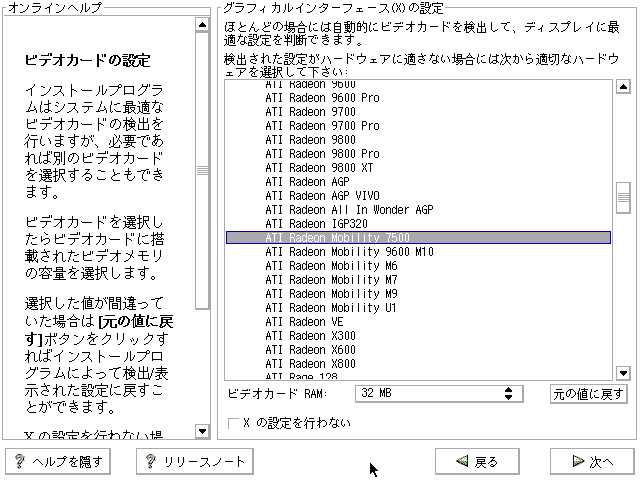Select ATI Radeon AGP entry
Image resolution: width=640 pixels, height=480 pixels.
[x=418, y=182]
